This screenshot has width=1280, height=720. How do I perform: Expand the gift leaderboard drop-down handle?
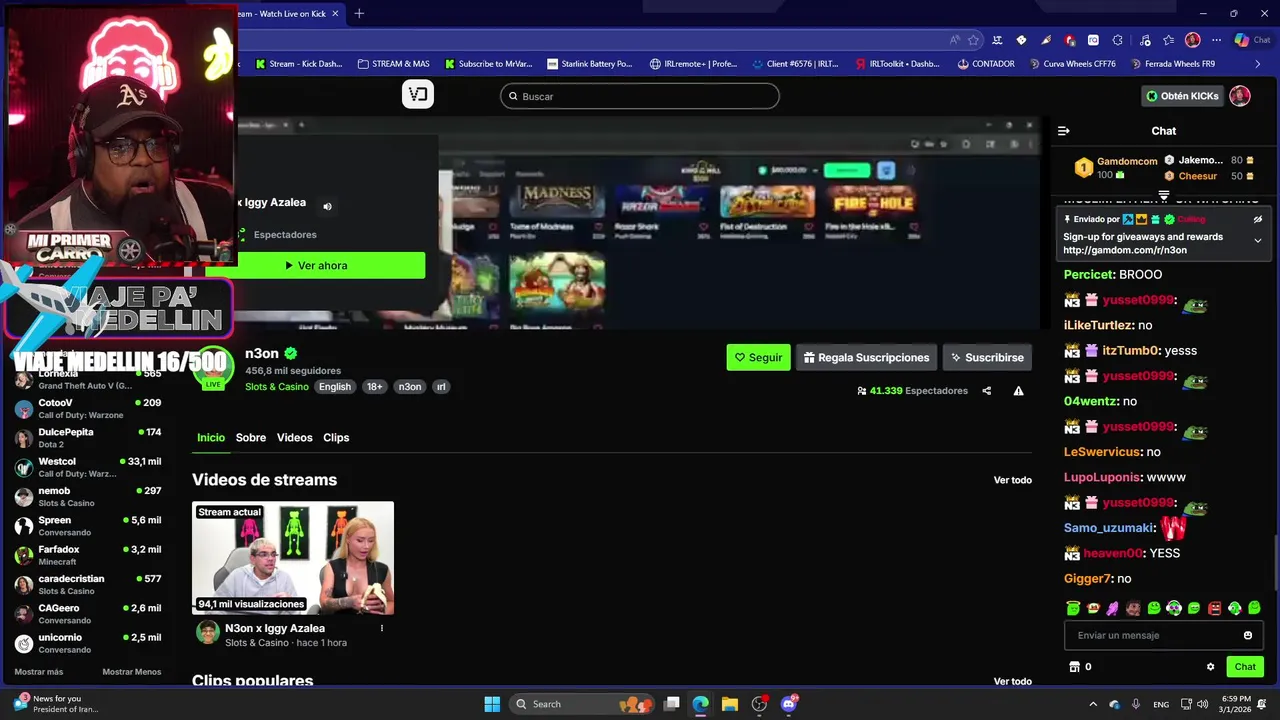coord(1164,195)
